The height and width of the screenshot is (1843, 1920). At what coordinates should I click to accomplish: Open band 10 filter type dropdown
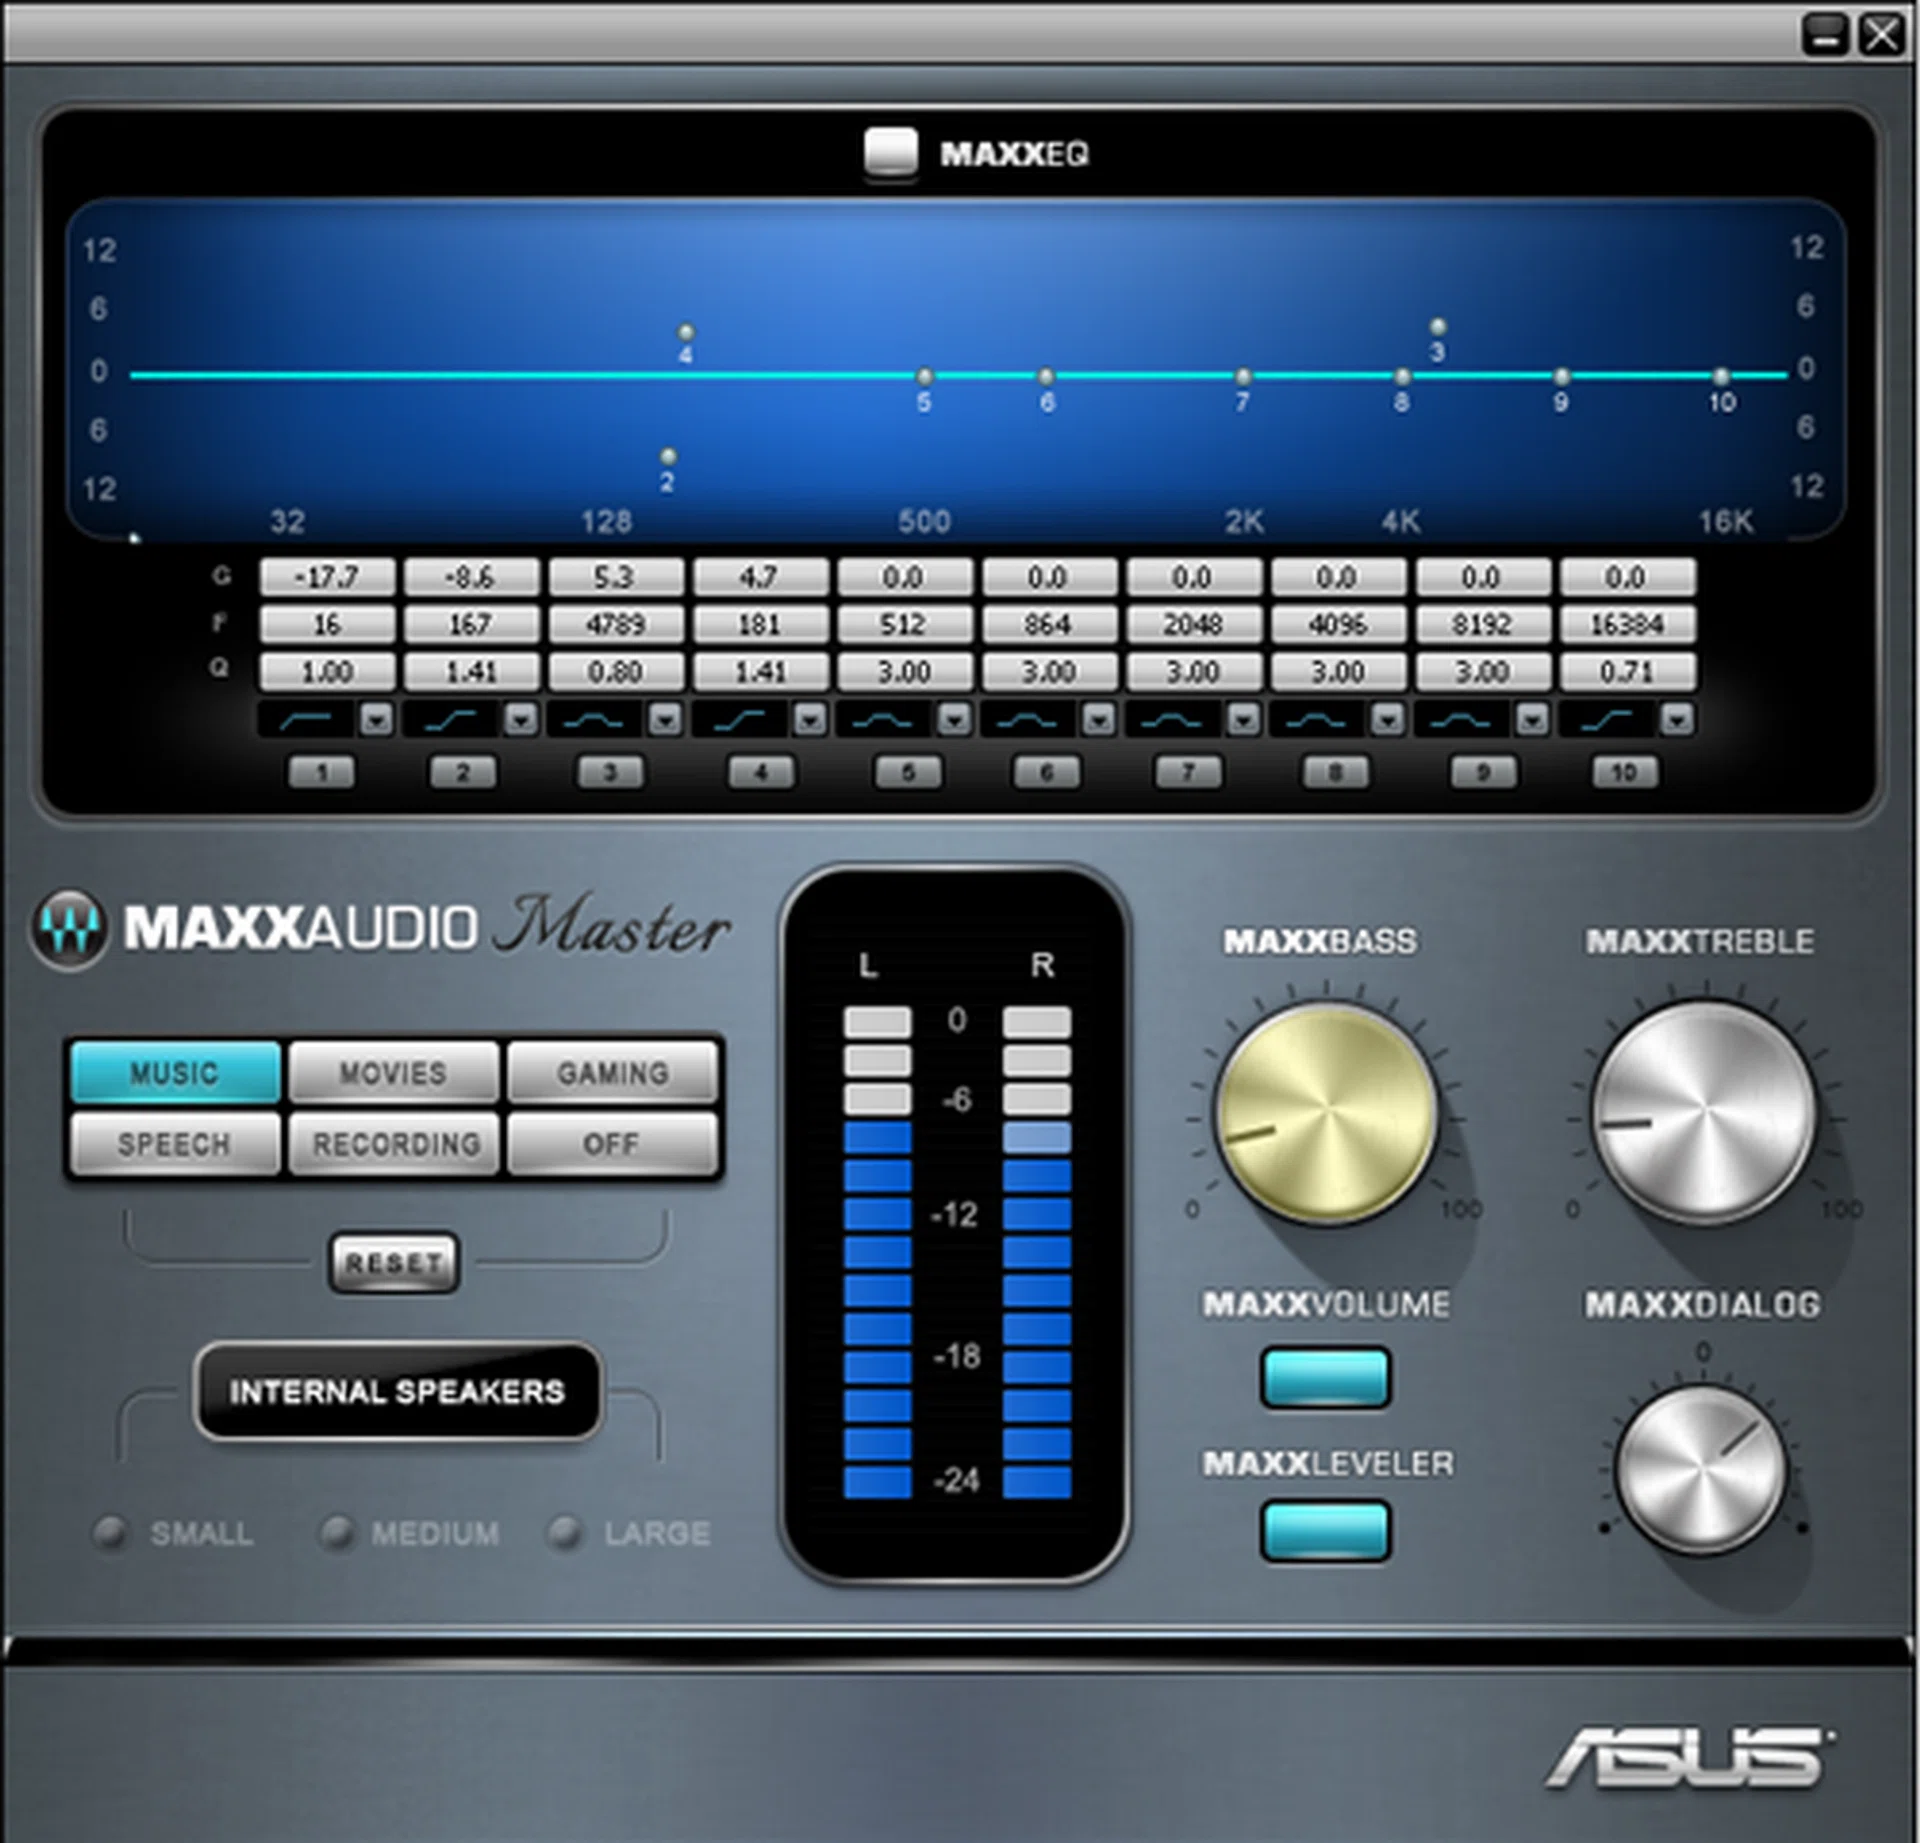tap(1677, 720)
